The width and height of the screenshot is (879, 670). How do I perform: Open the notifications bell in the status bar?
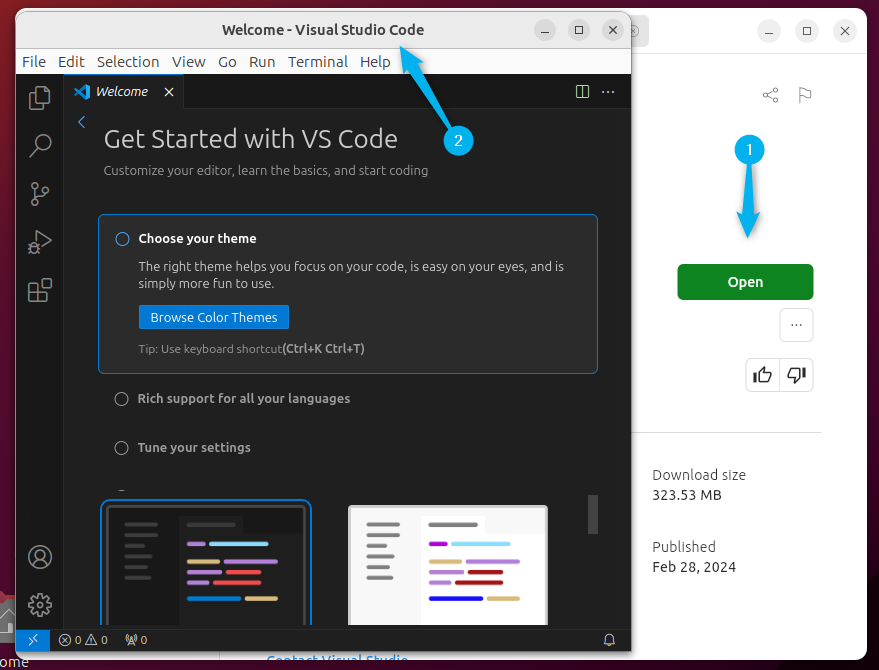coord(609,640)
